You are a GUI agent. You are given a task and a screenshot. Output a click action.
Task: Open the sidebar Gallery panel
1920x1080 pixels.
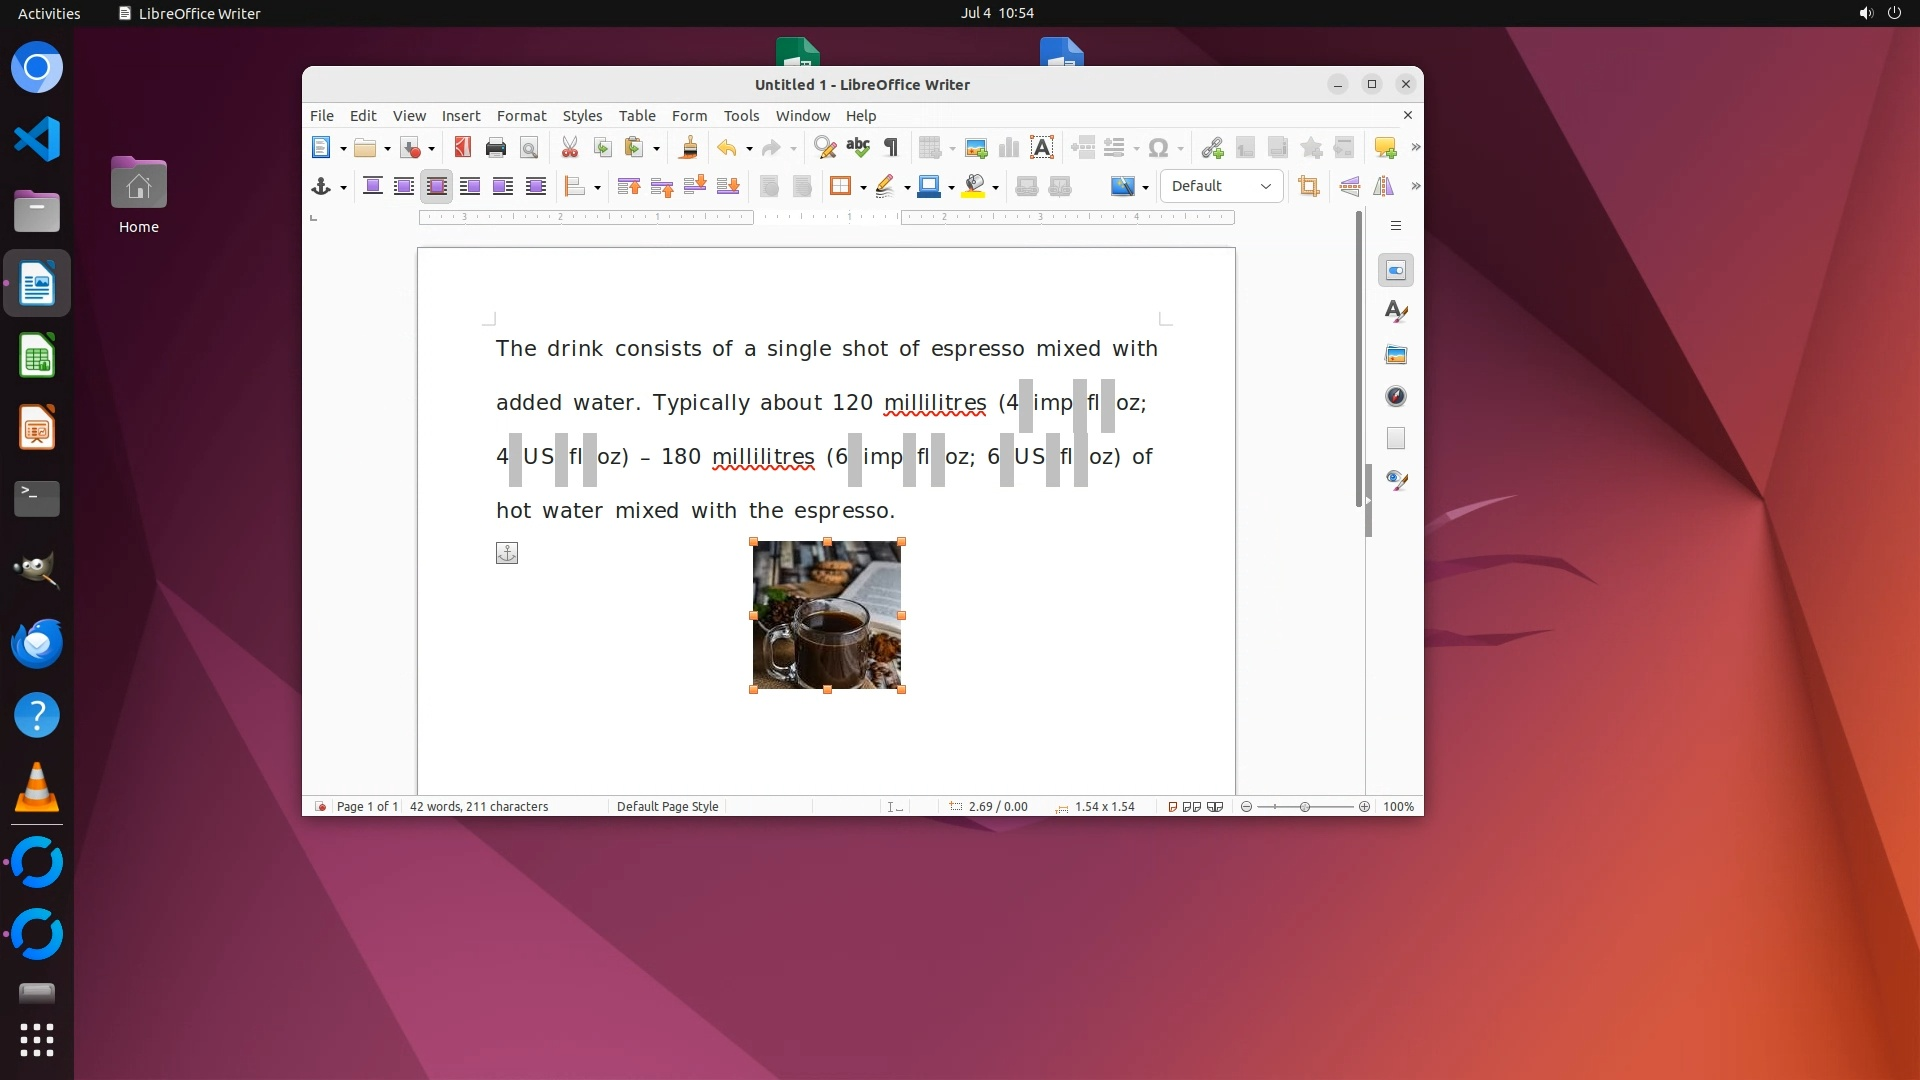1396,355
